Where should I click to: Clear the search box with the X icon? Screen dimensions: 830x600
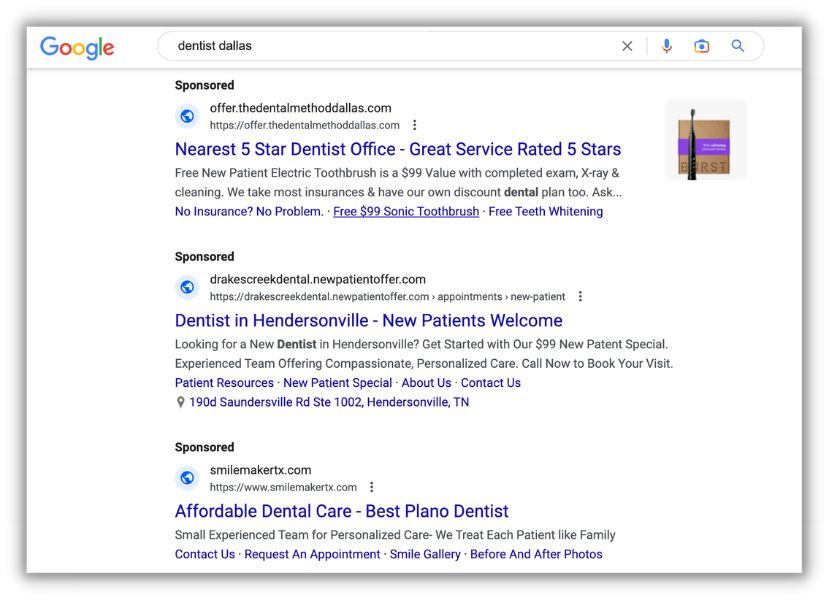[x=627, y=46]
